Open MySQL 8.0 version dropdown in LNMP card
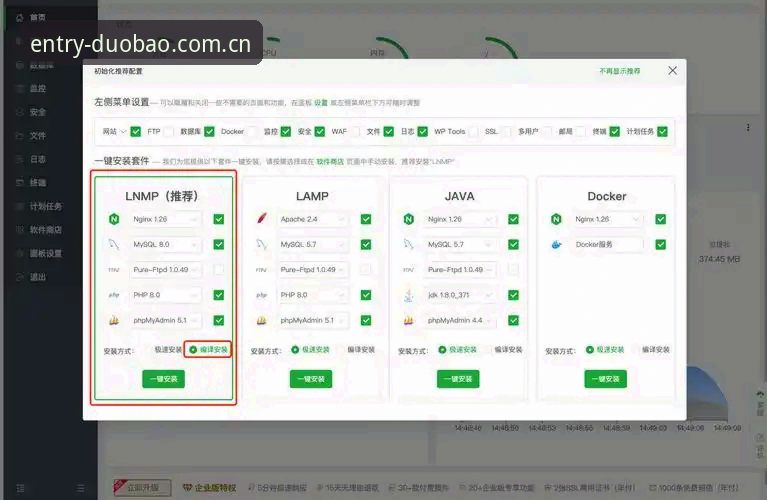This screenshot has width=767, height=500. [x=165, y=244]
